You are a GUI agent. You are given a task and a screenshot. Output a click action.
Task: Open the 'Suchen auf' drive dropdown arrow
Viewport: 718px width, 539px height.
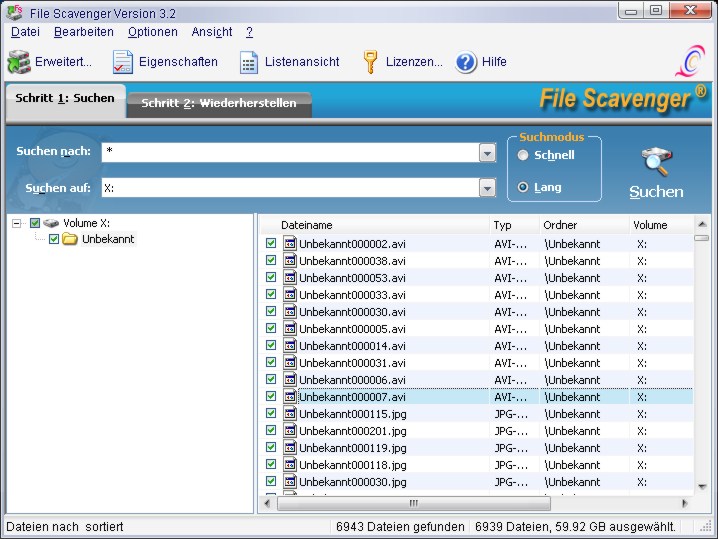(x=487, y=187)
